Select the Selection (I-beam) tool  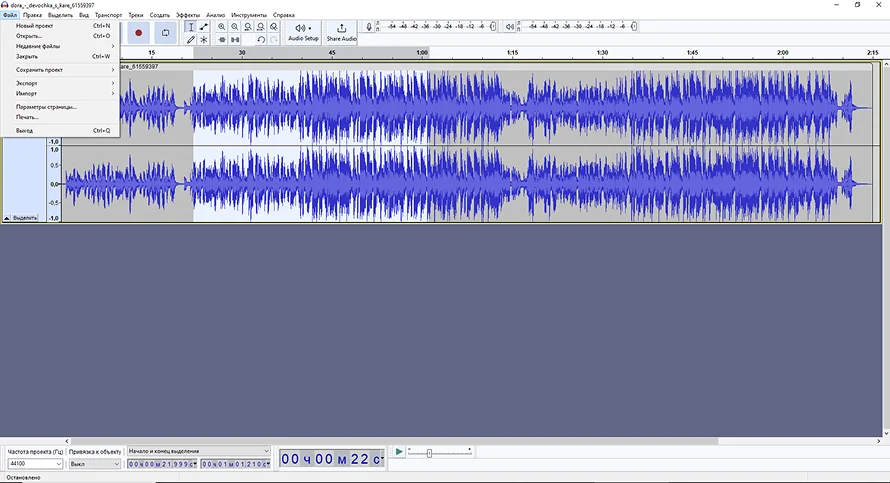coord(191,27)
